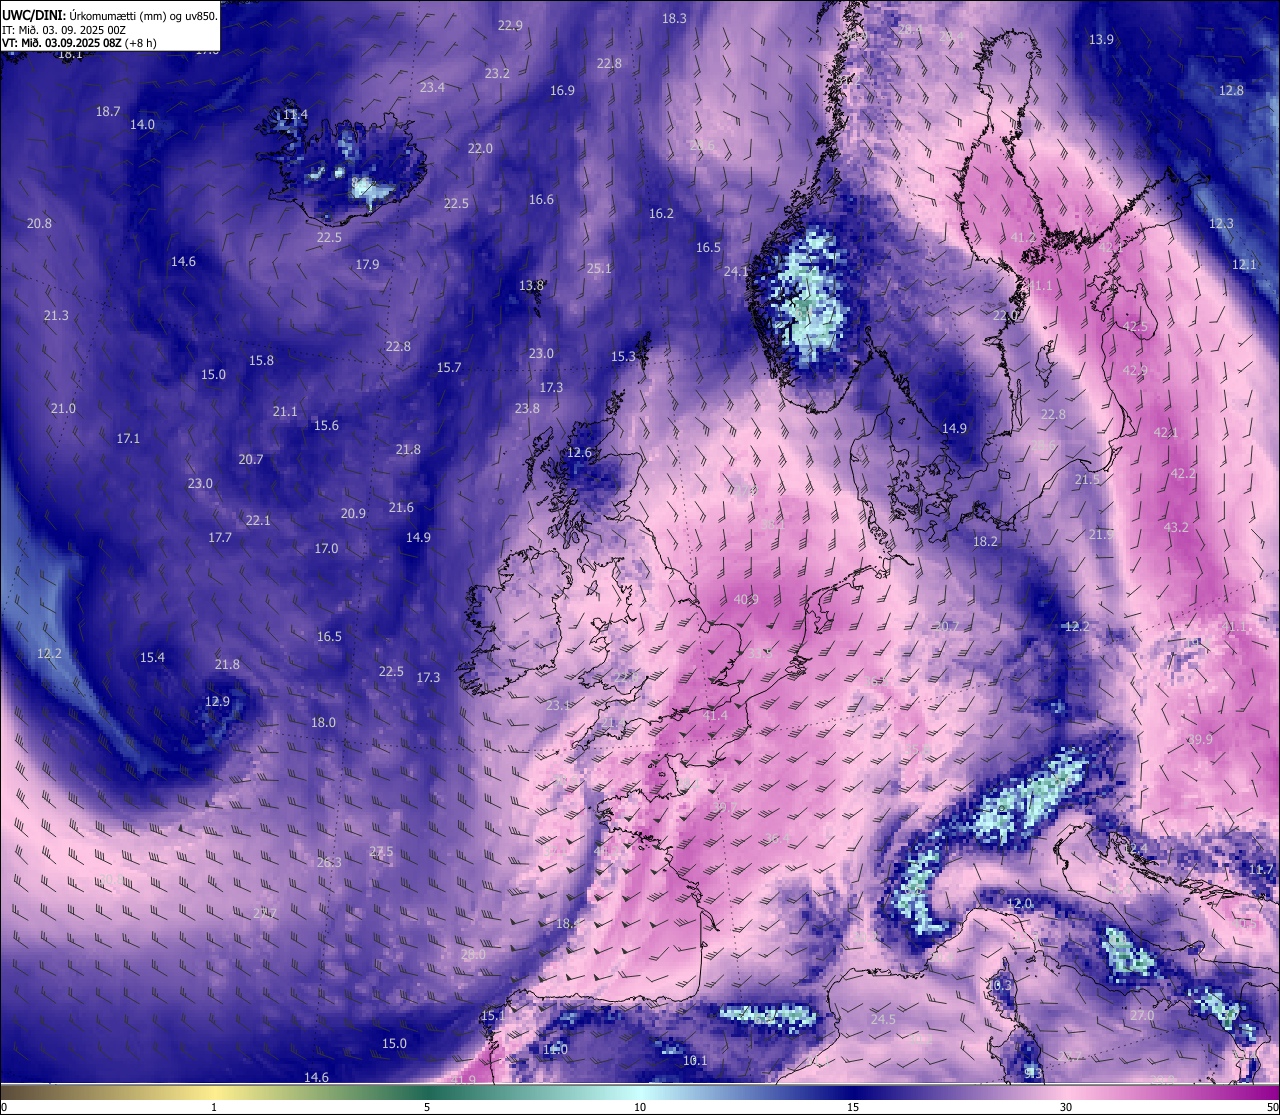The height and width of the screenshot is (1115, 1280).
Task: Click the 42.1 value label
Action: click(x=1166, y=432)
